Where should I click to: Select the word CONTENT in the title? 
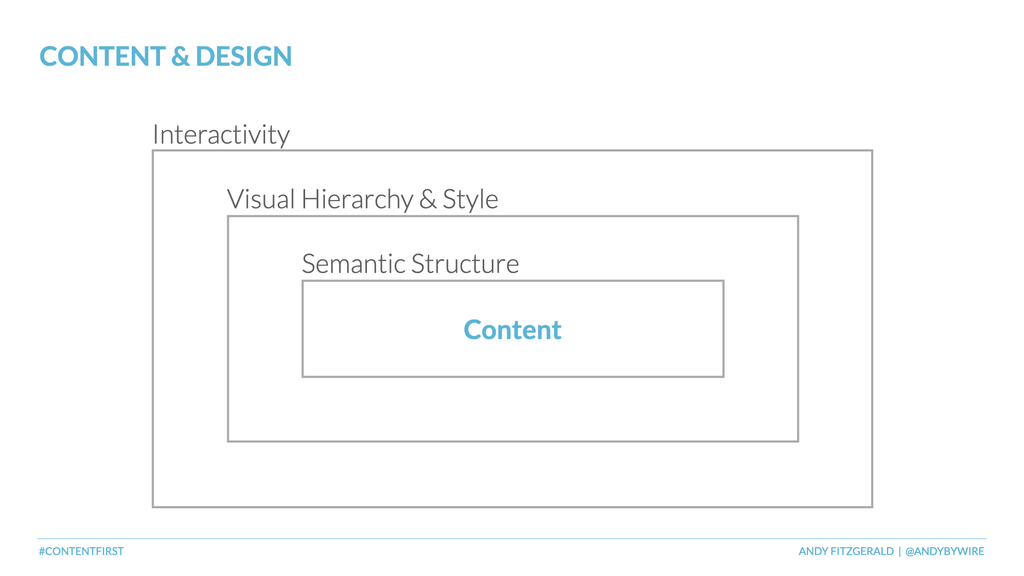[x=103, y=56]
